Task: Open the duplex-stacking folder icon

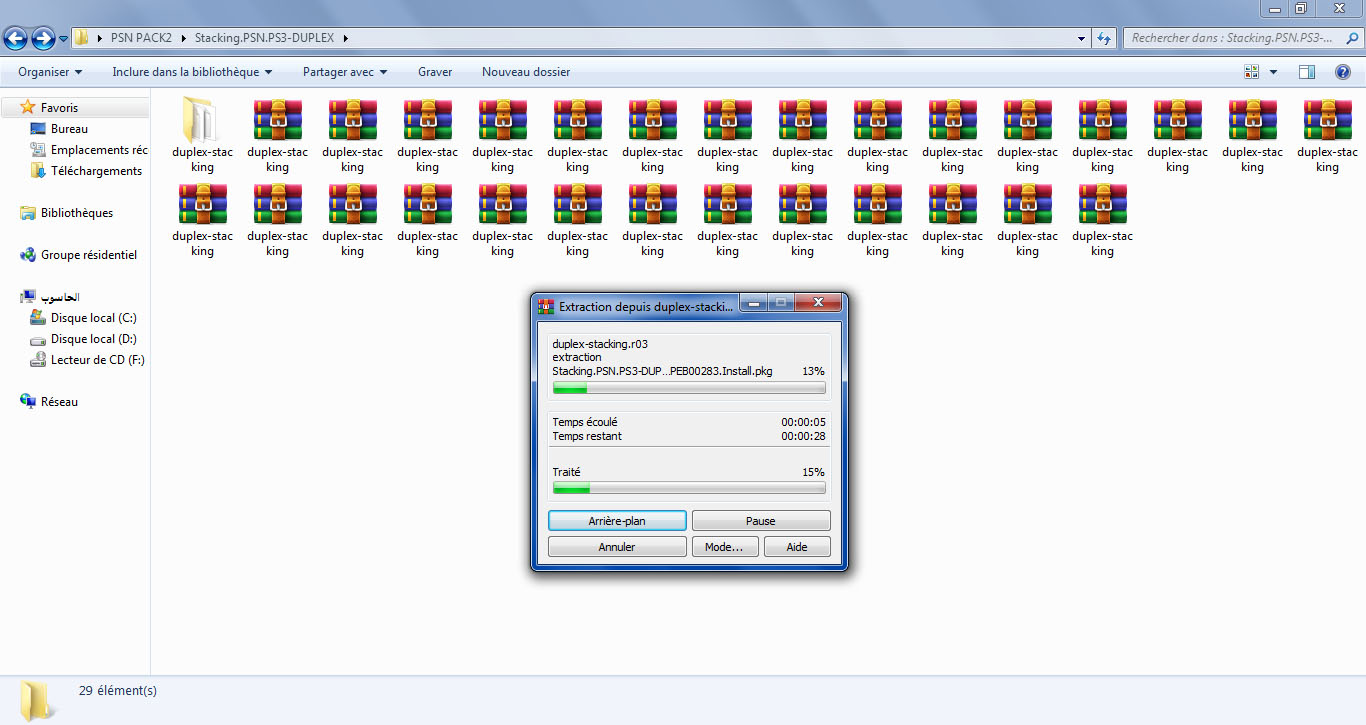Action: pos(202,122)
